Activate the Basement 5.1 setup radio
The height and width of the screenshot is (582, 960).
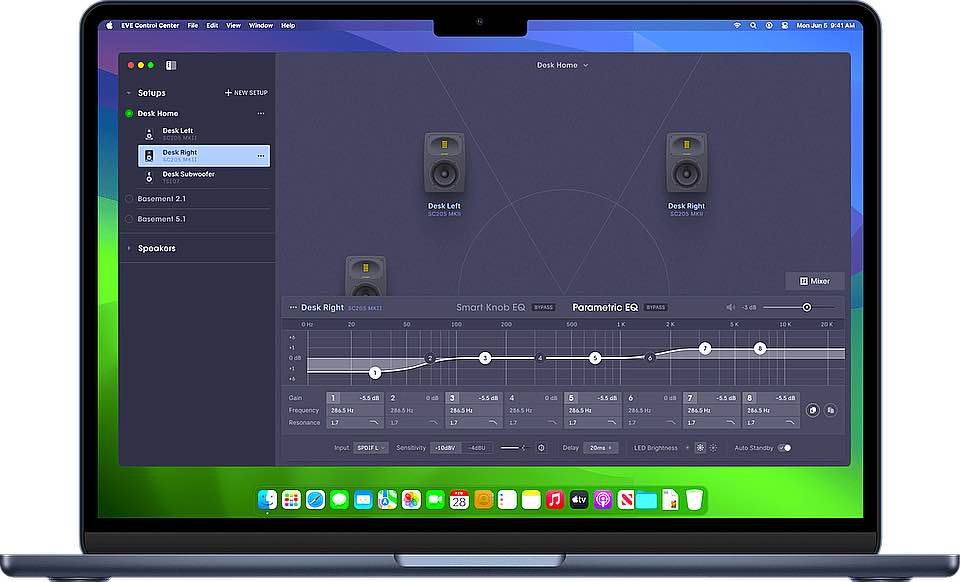click(129, 218)
